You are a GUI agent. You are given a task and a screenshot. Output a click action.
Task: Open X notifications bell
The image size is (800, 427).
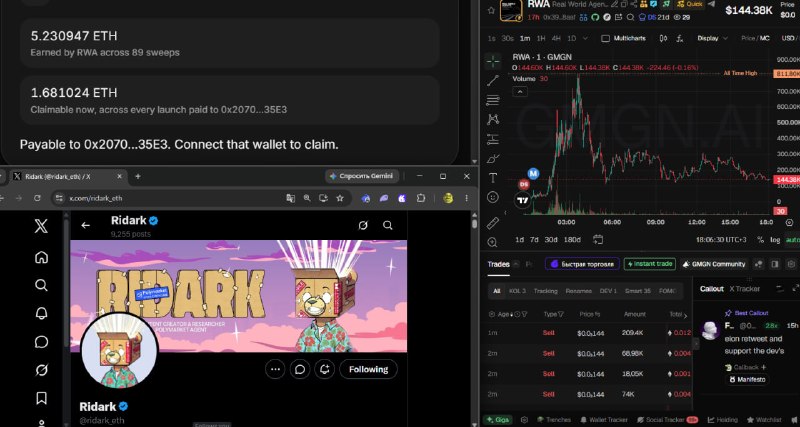click(41, 313)
